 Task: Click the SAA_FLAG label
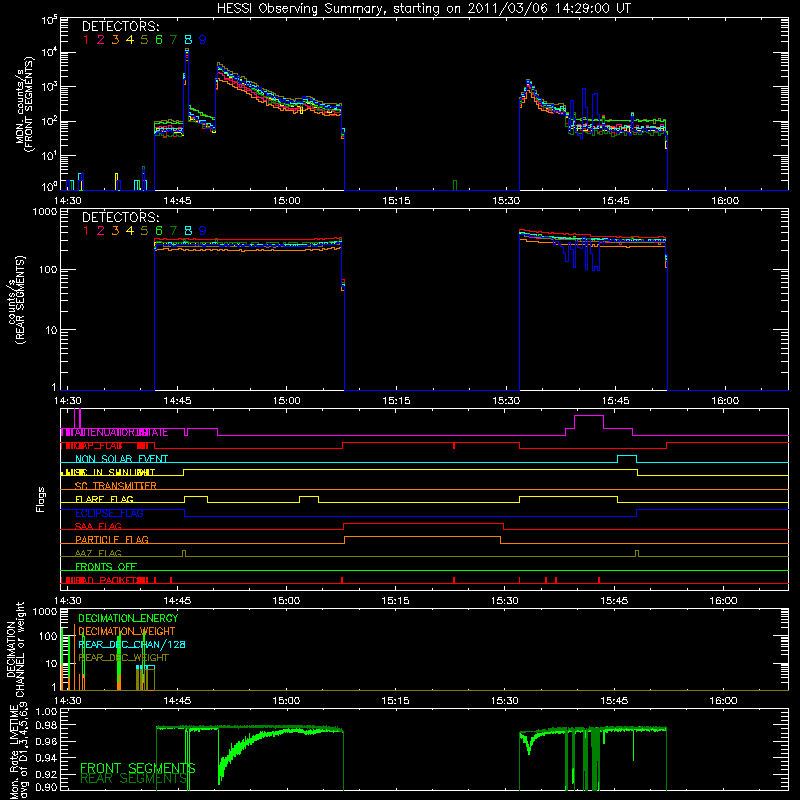point(98,527)
